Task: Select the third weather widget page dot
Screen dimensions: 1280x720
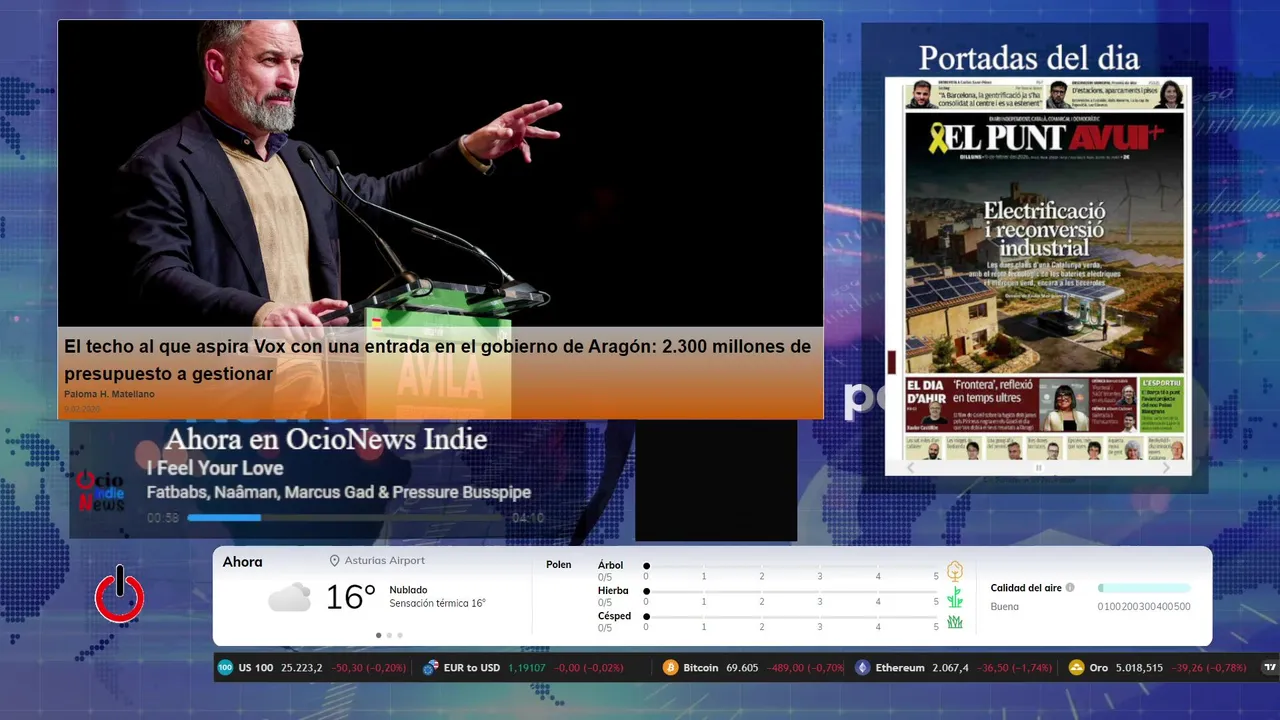Action: coord(400,635)
